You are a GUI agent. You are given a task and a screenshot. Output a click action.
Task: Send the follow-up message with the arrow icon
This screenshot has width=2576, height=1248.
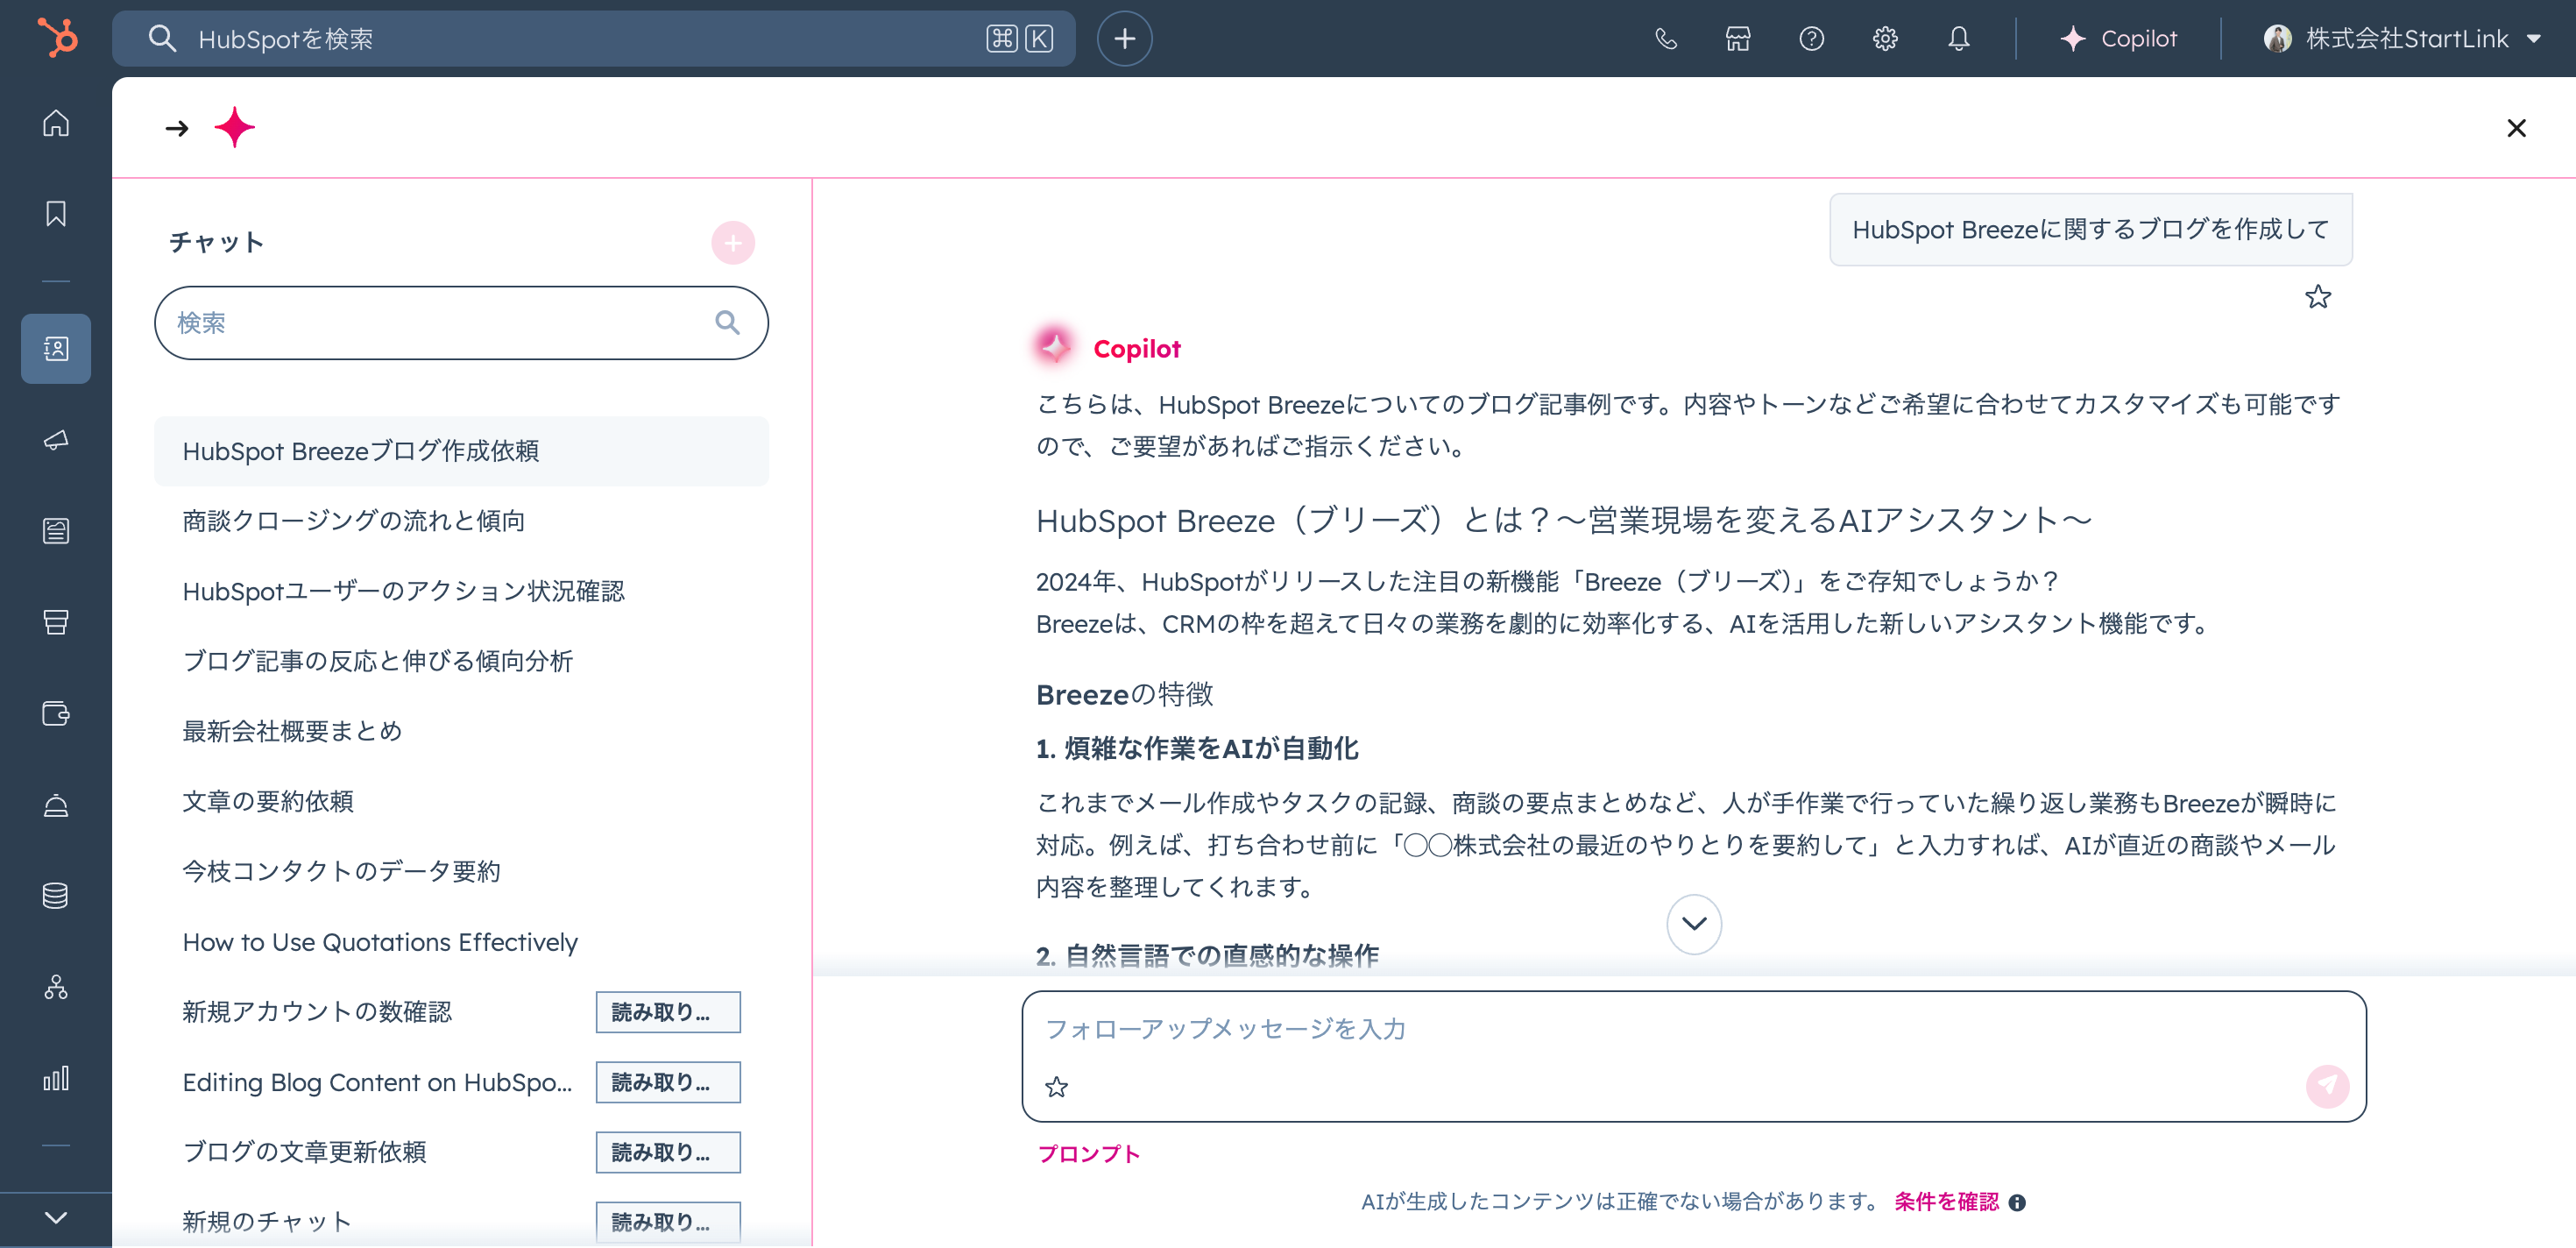click(x=2327, y=1087)
